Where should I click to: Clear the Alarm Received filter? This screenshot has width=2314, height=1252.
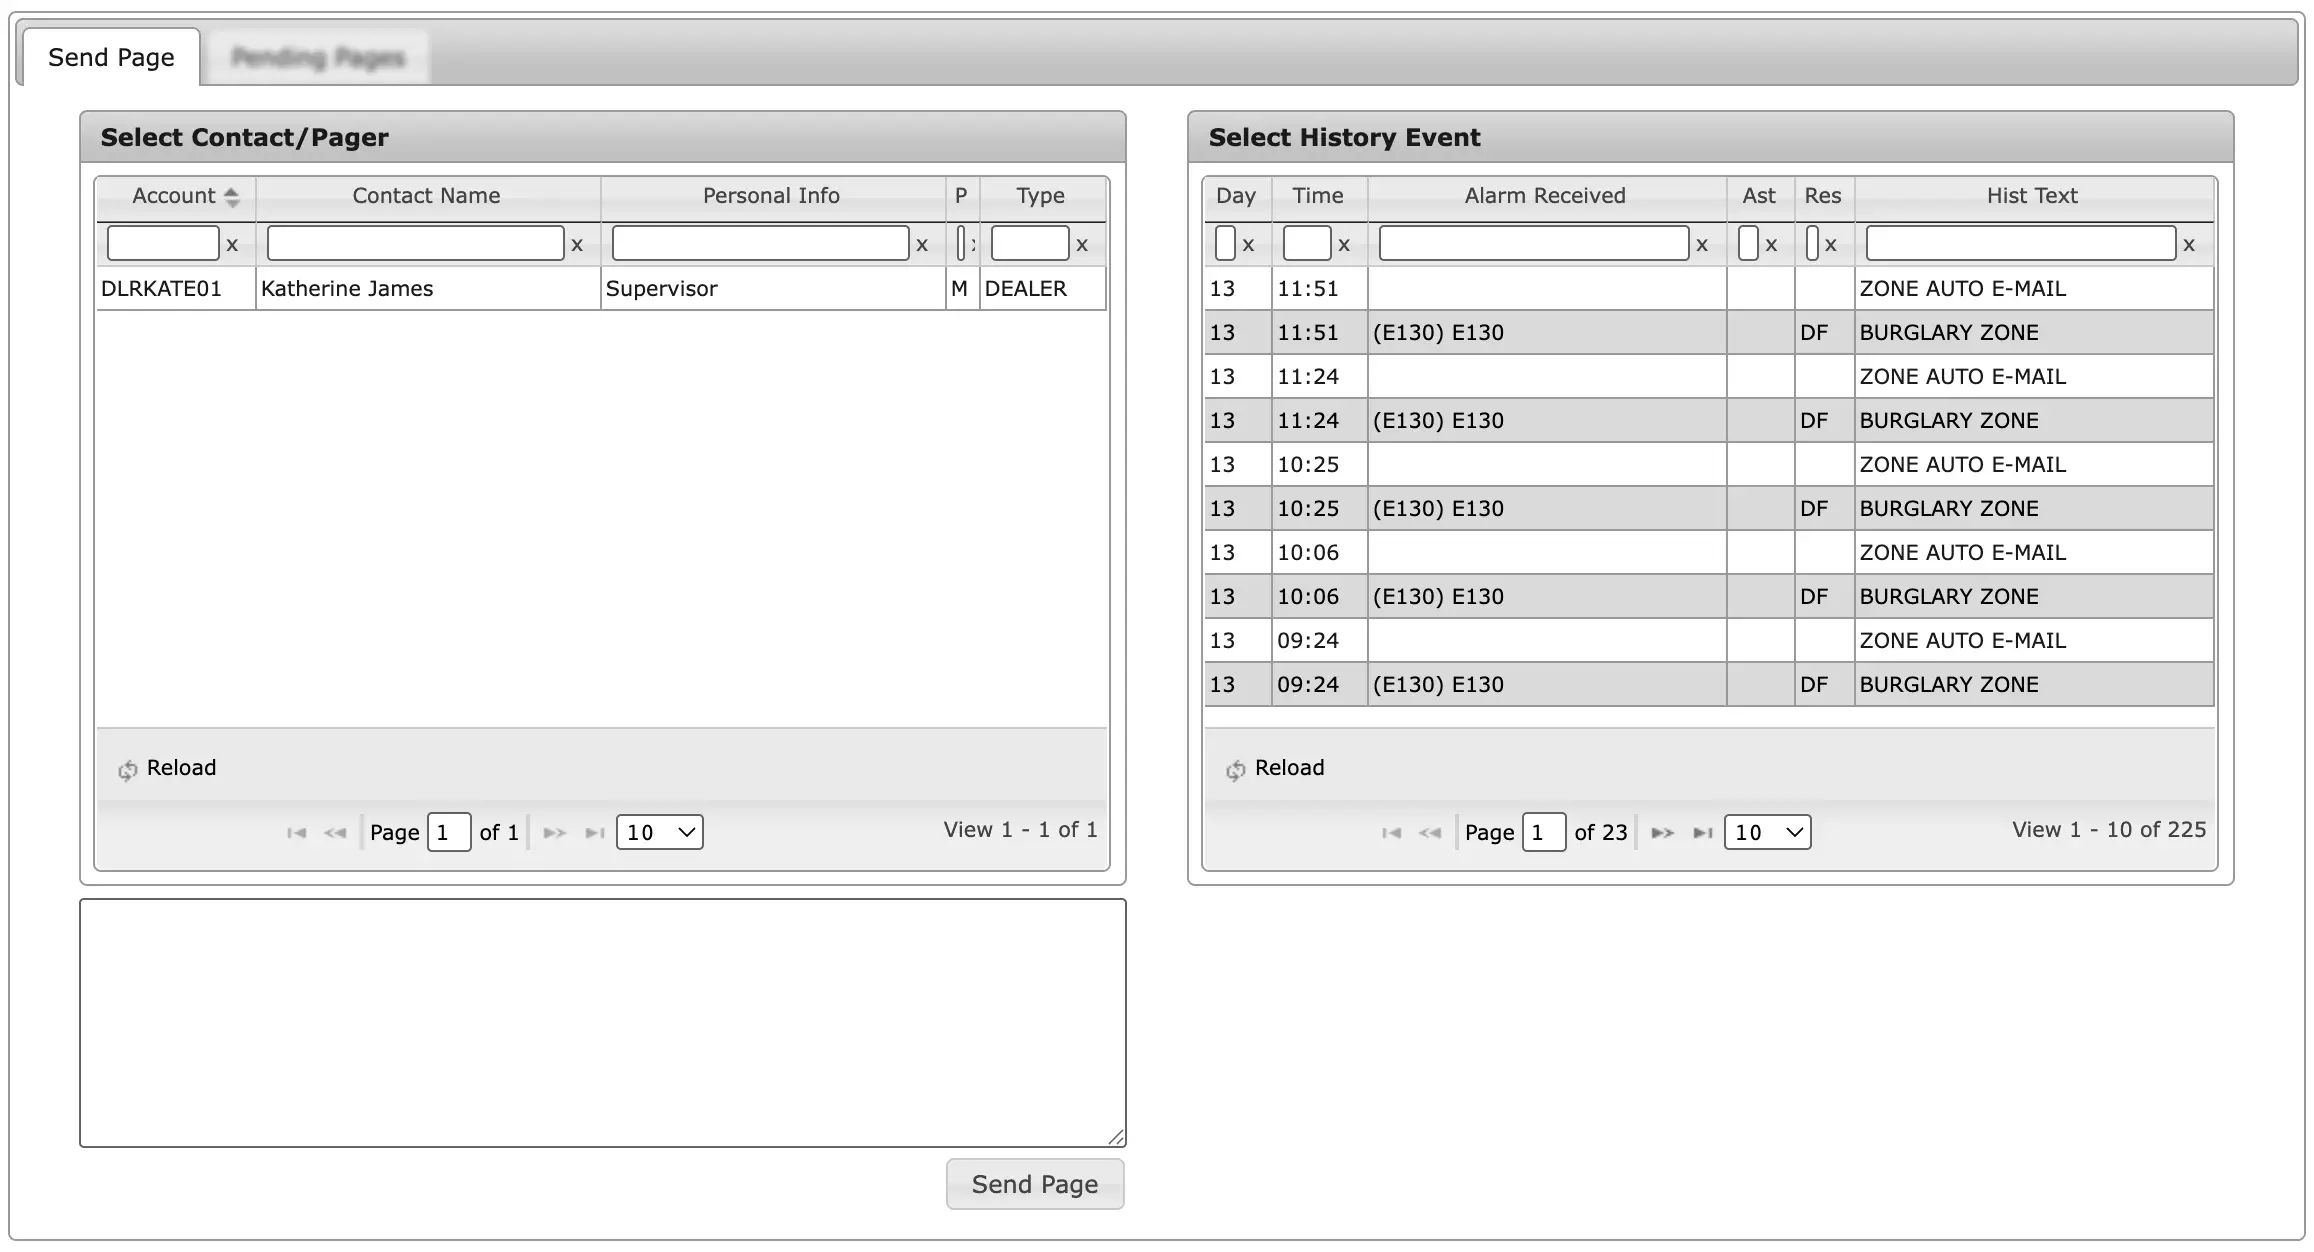tap(1702, 245)
